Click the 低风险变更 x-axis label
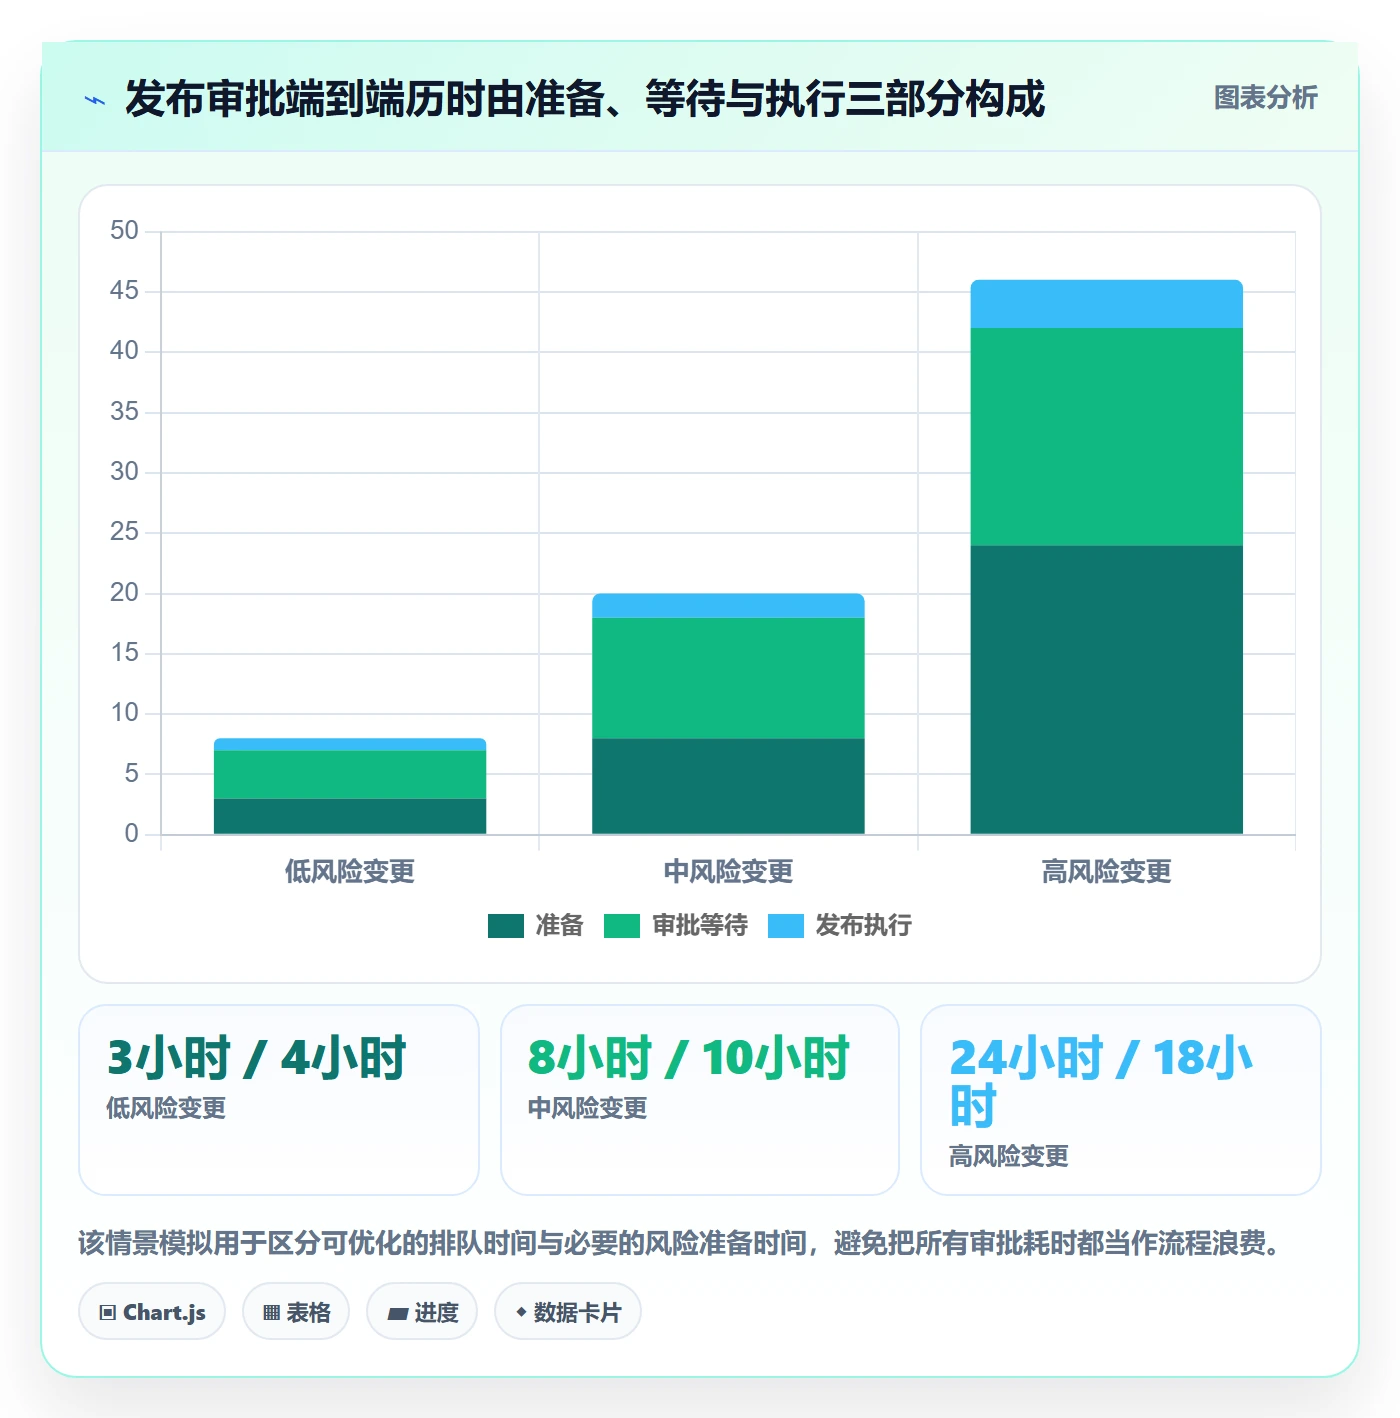 [350, 872]
